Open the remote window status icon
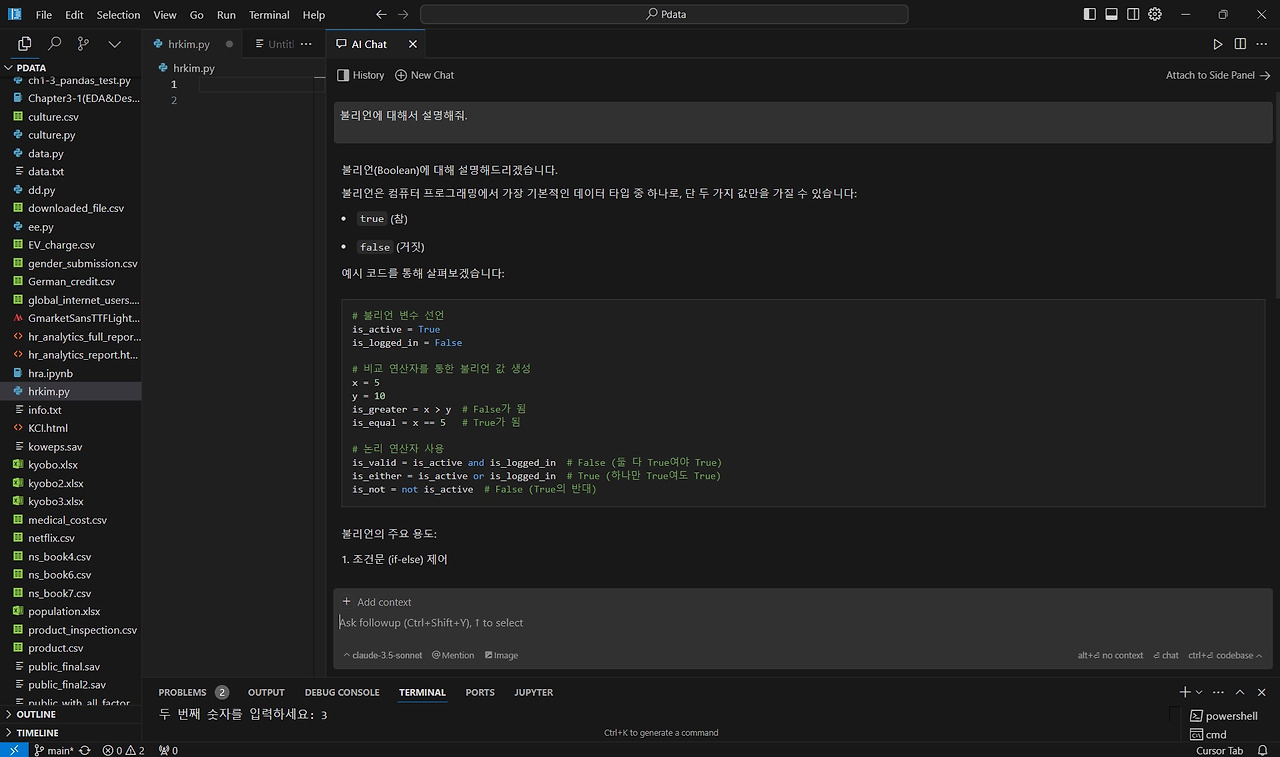The image size is (1280, 757). click(x=13, y=750)
